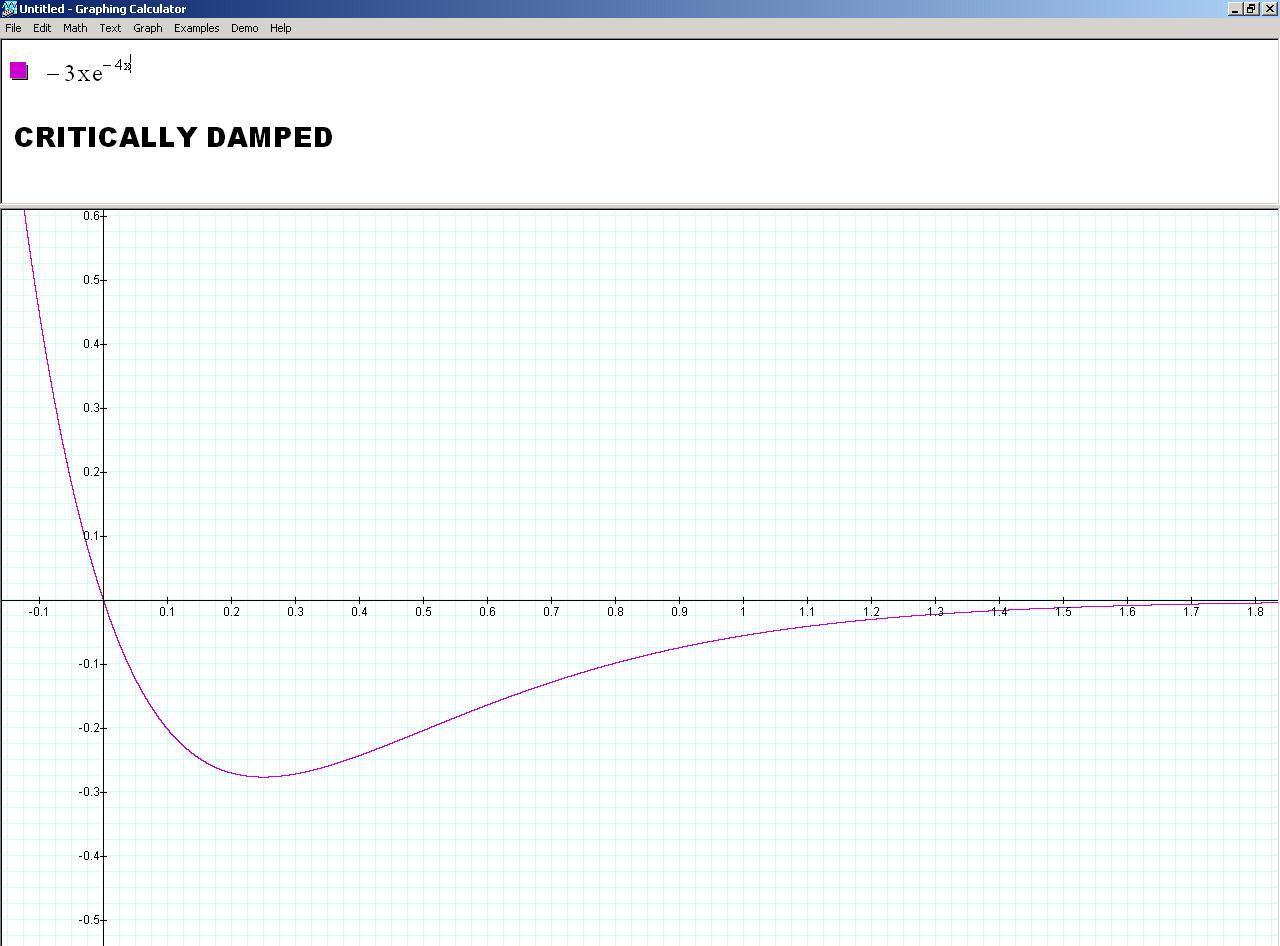
Task: Click the graph origin where axes cross
Action: point(104,600)
